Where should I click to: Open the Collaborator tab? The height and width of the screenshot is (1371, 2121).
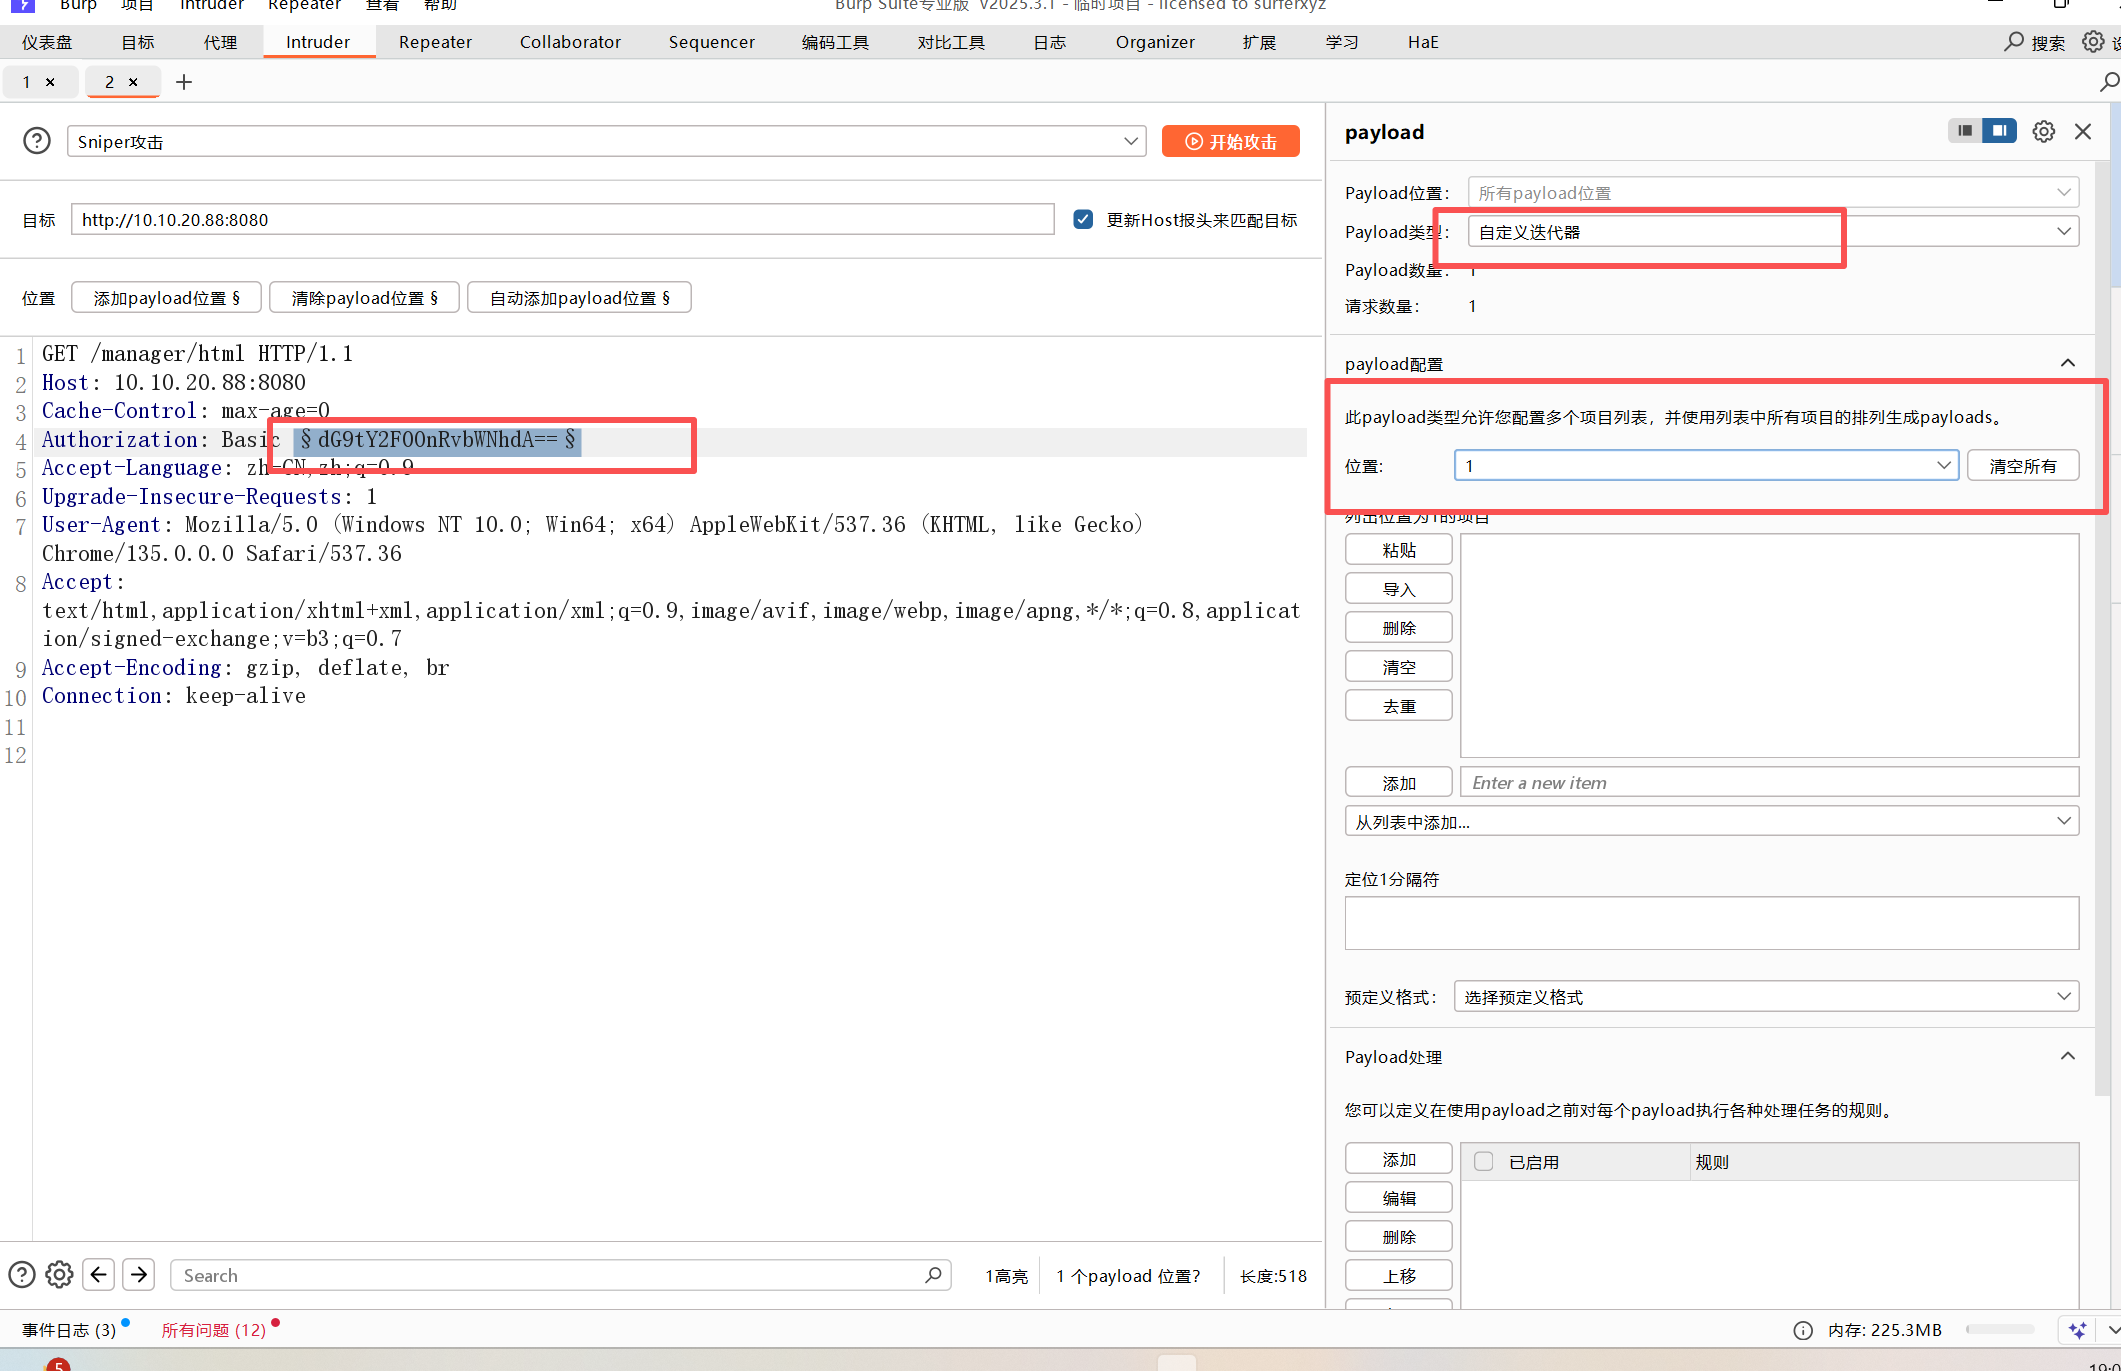point(570,42)
